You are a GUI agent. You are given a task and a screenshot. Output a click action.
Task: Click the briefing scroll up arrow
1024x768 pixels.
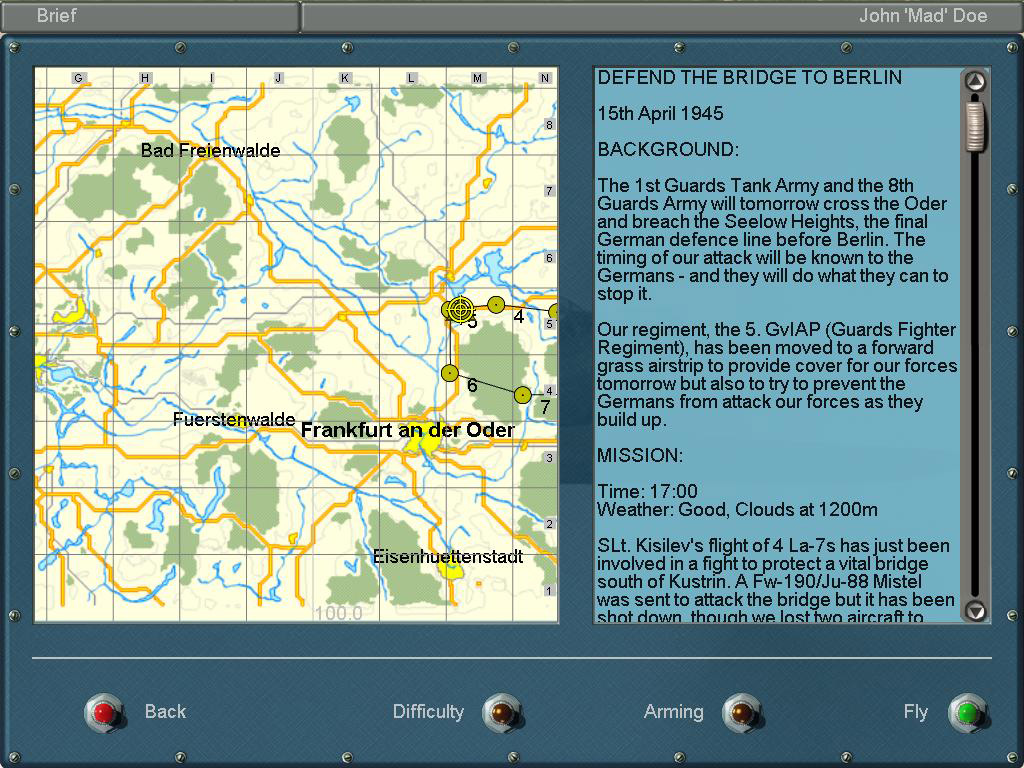(x=975, y=82)
